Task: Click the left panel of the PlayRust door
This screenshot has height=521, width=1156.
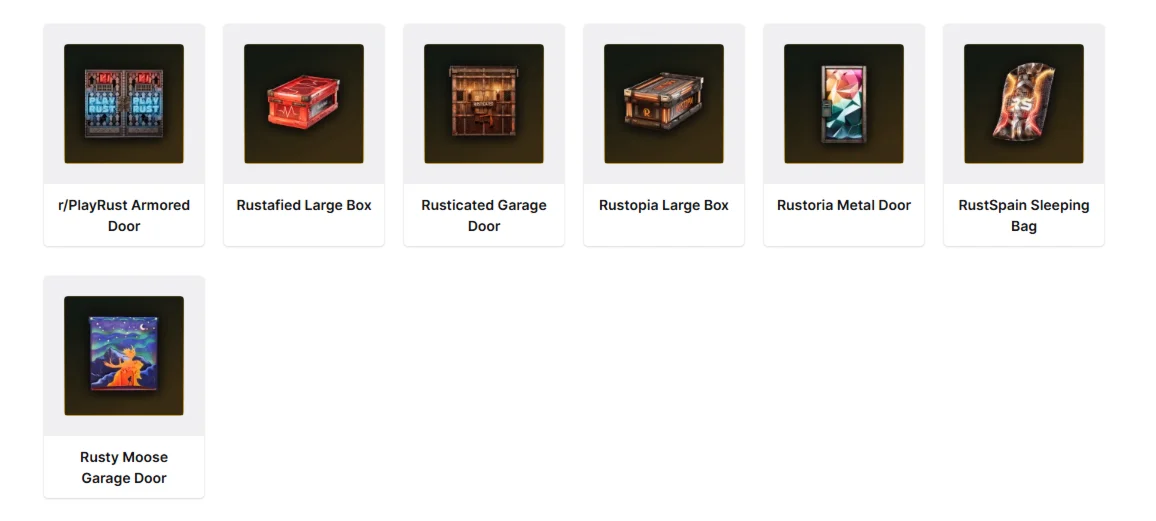Action: click(103, 104)
